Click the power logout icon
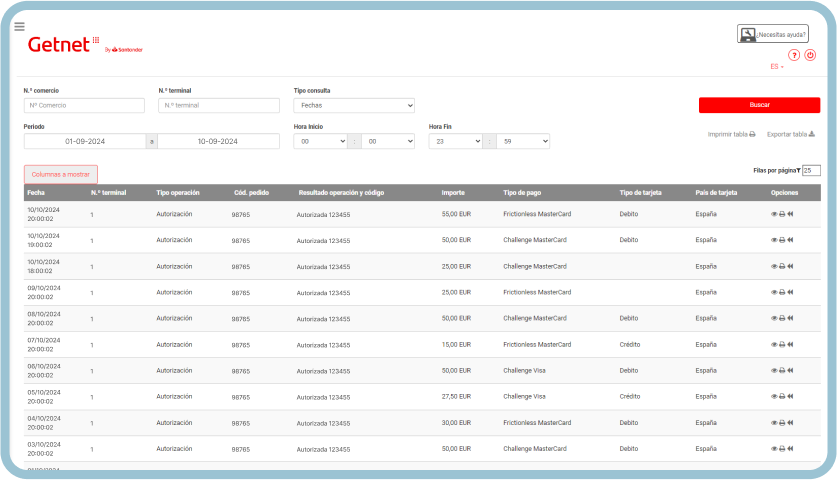Viewport: 837px width, 480px height. tap(810, 55)
